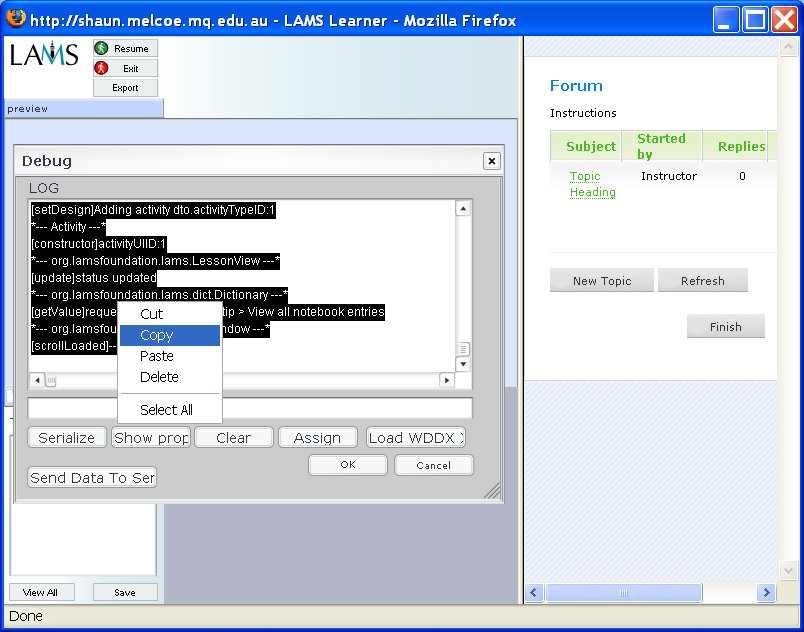
Task: Click the Finish button
Action: click(725, 326)
